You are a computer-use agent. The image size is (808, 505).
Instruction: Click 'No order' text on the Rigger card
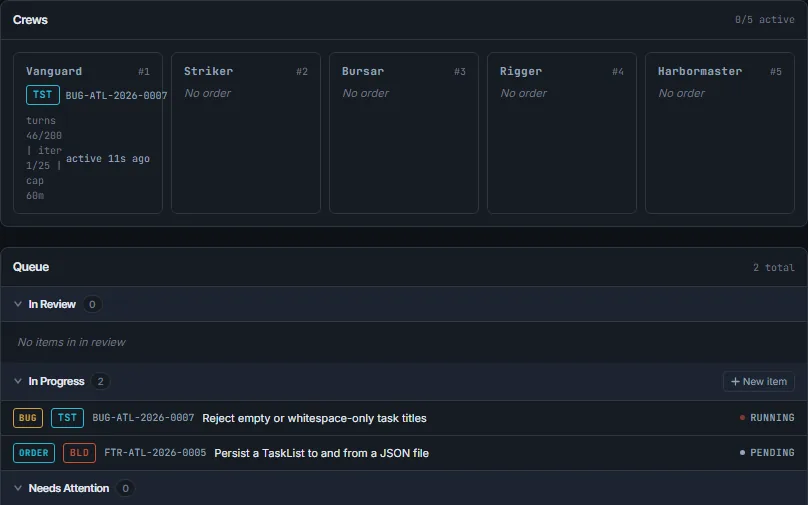pos(524,93)
